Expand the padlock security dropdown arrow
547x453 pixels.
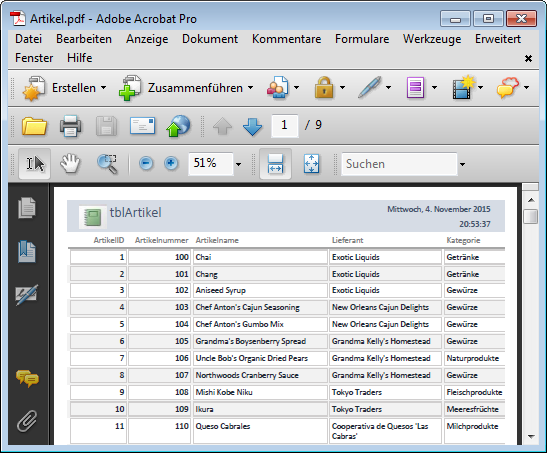(342, 88)
